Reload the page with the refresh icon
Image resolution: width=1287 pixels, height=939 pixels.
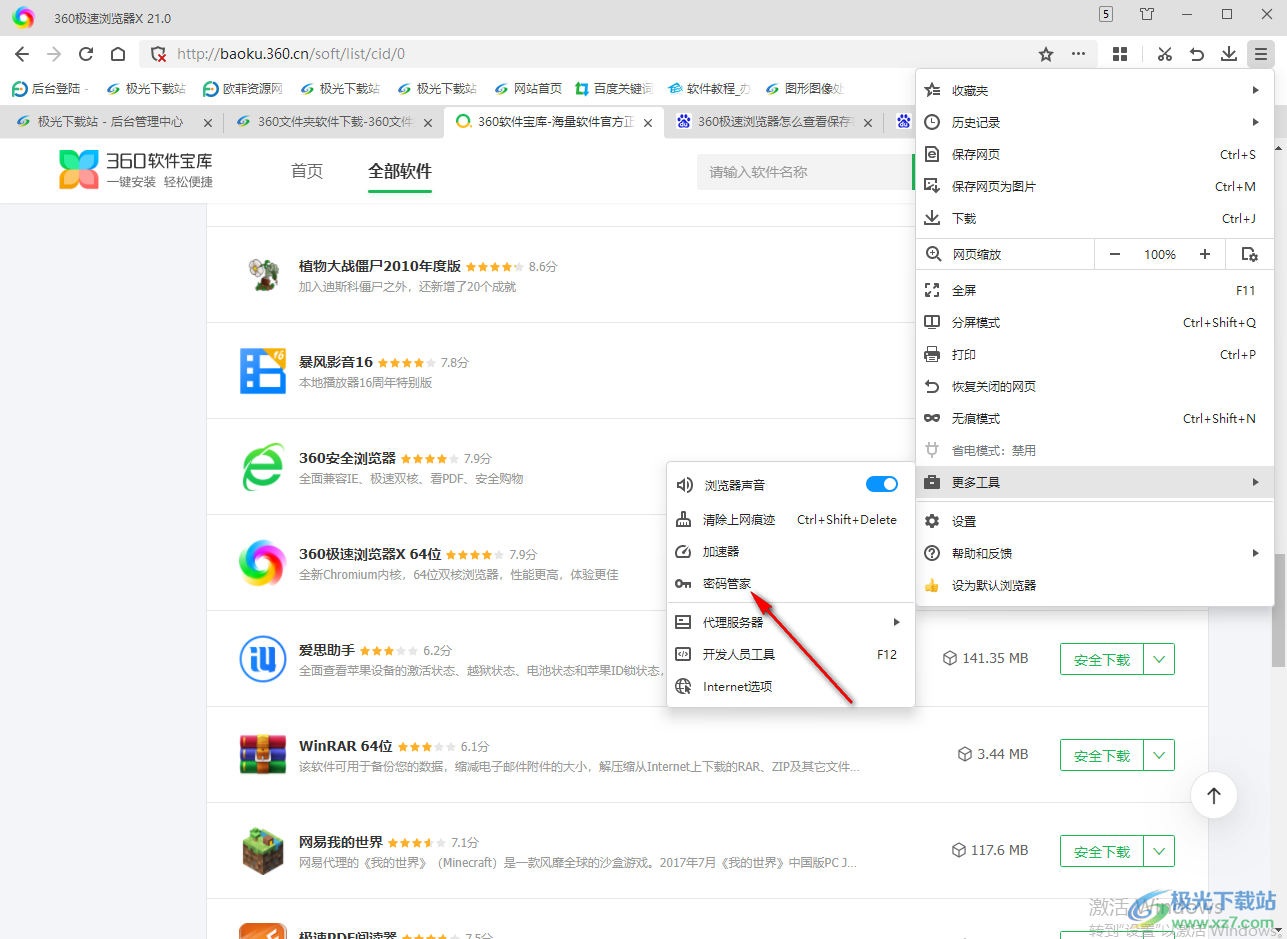coord(86,54)
